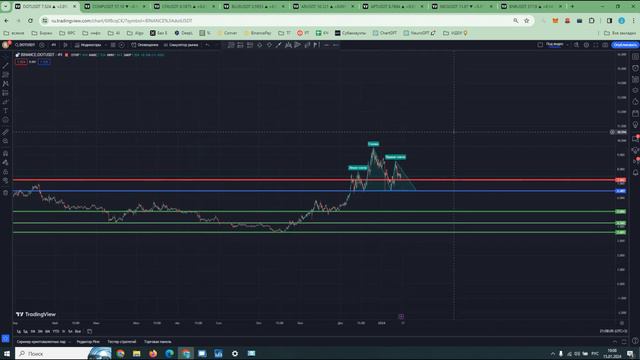Set the date range to Все
The width and height of the screenshot is (640, 360).
point(78,331)
